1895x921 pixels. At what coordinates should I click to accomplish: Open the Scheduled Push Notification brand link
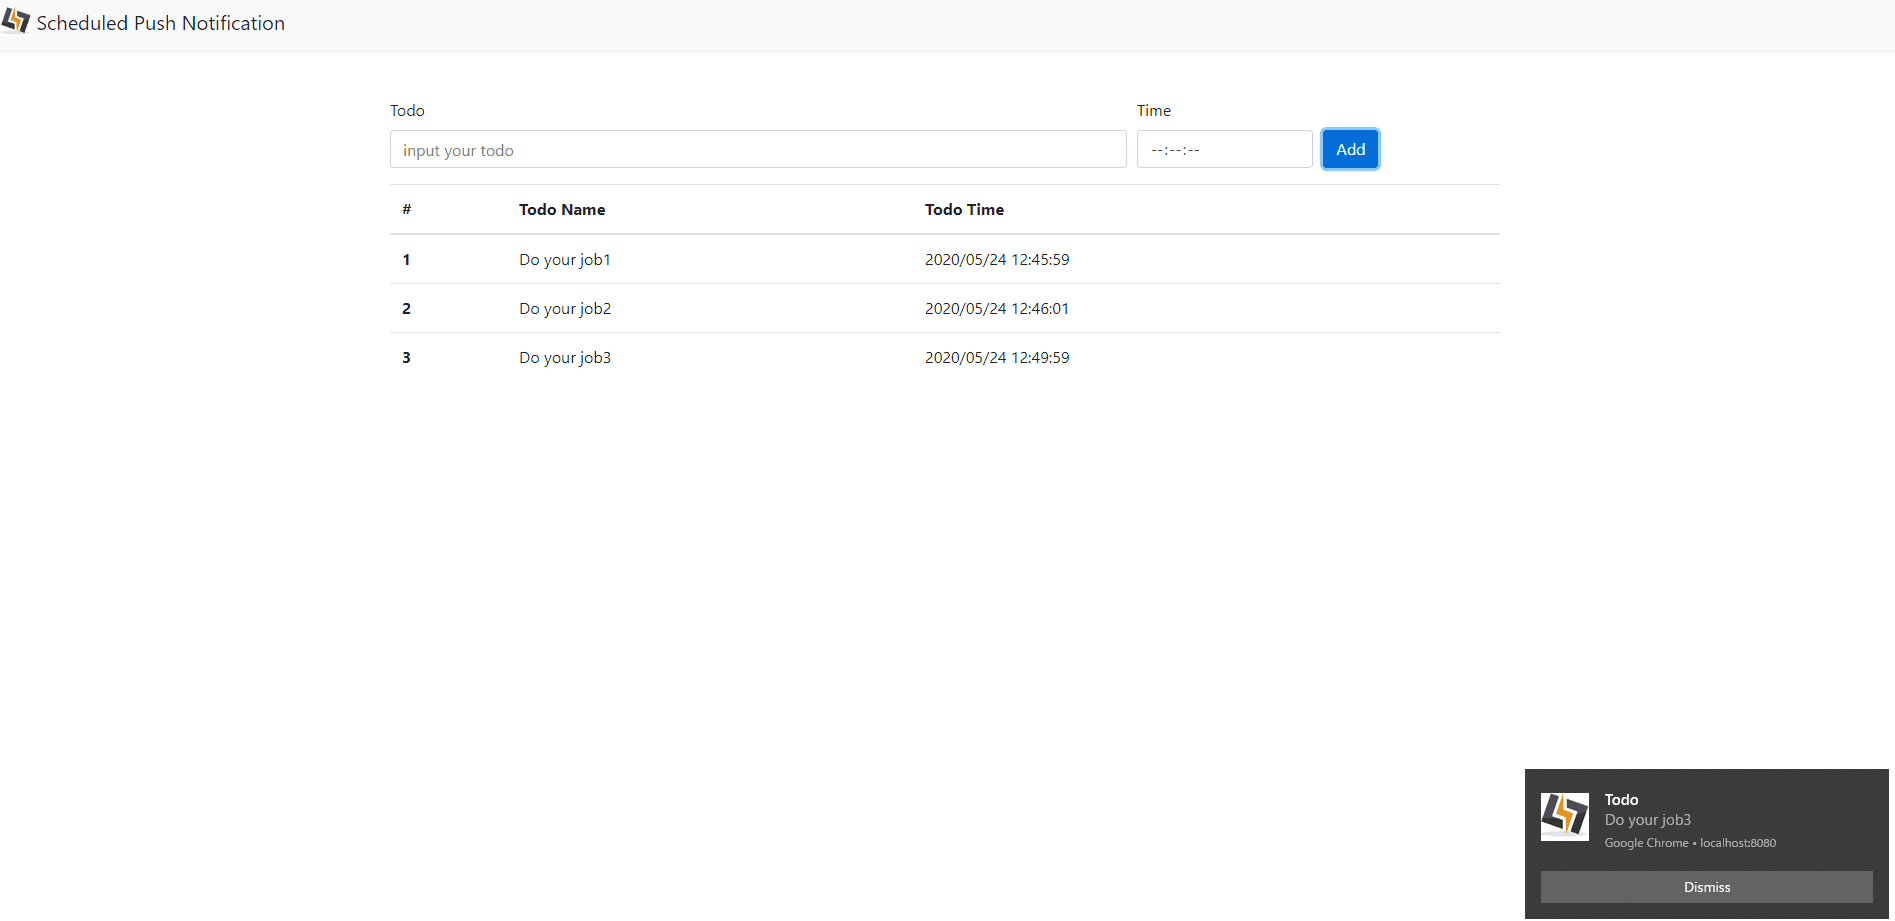click(x=160, y=23)
